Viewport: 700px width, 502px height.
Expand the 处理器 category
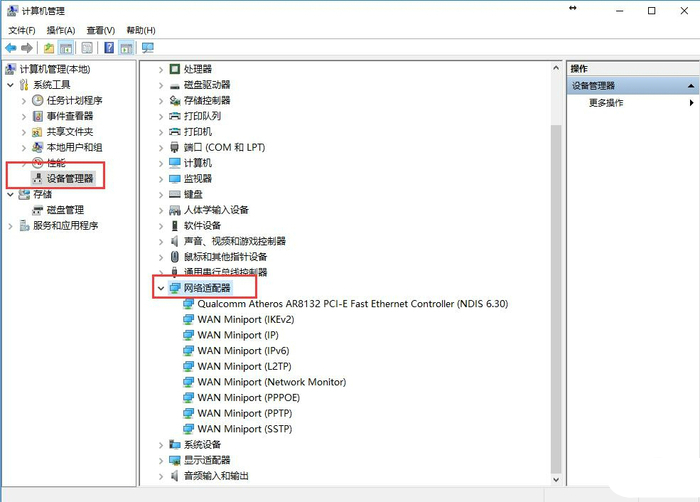(161, 70)
